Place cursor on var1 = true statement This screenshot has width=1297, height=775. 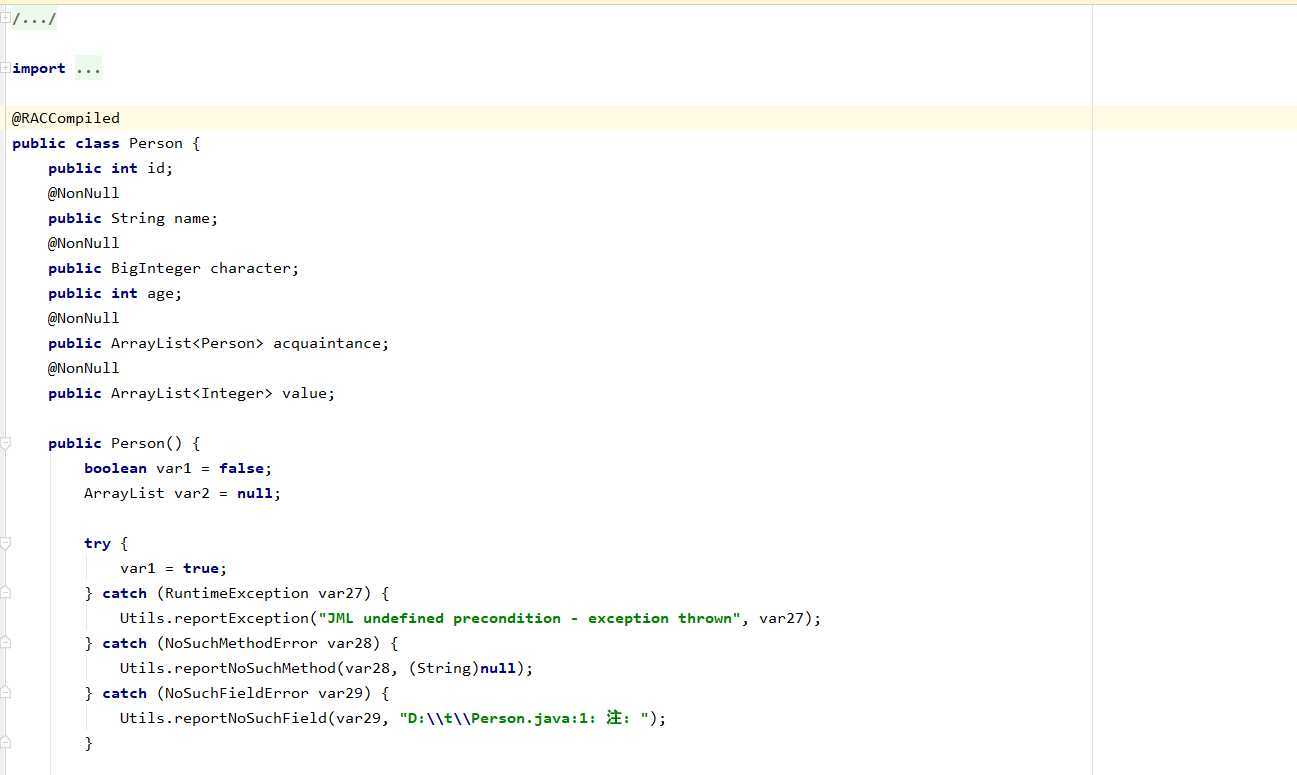point(174,568)
